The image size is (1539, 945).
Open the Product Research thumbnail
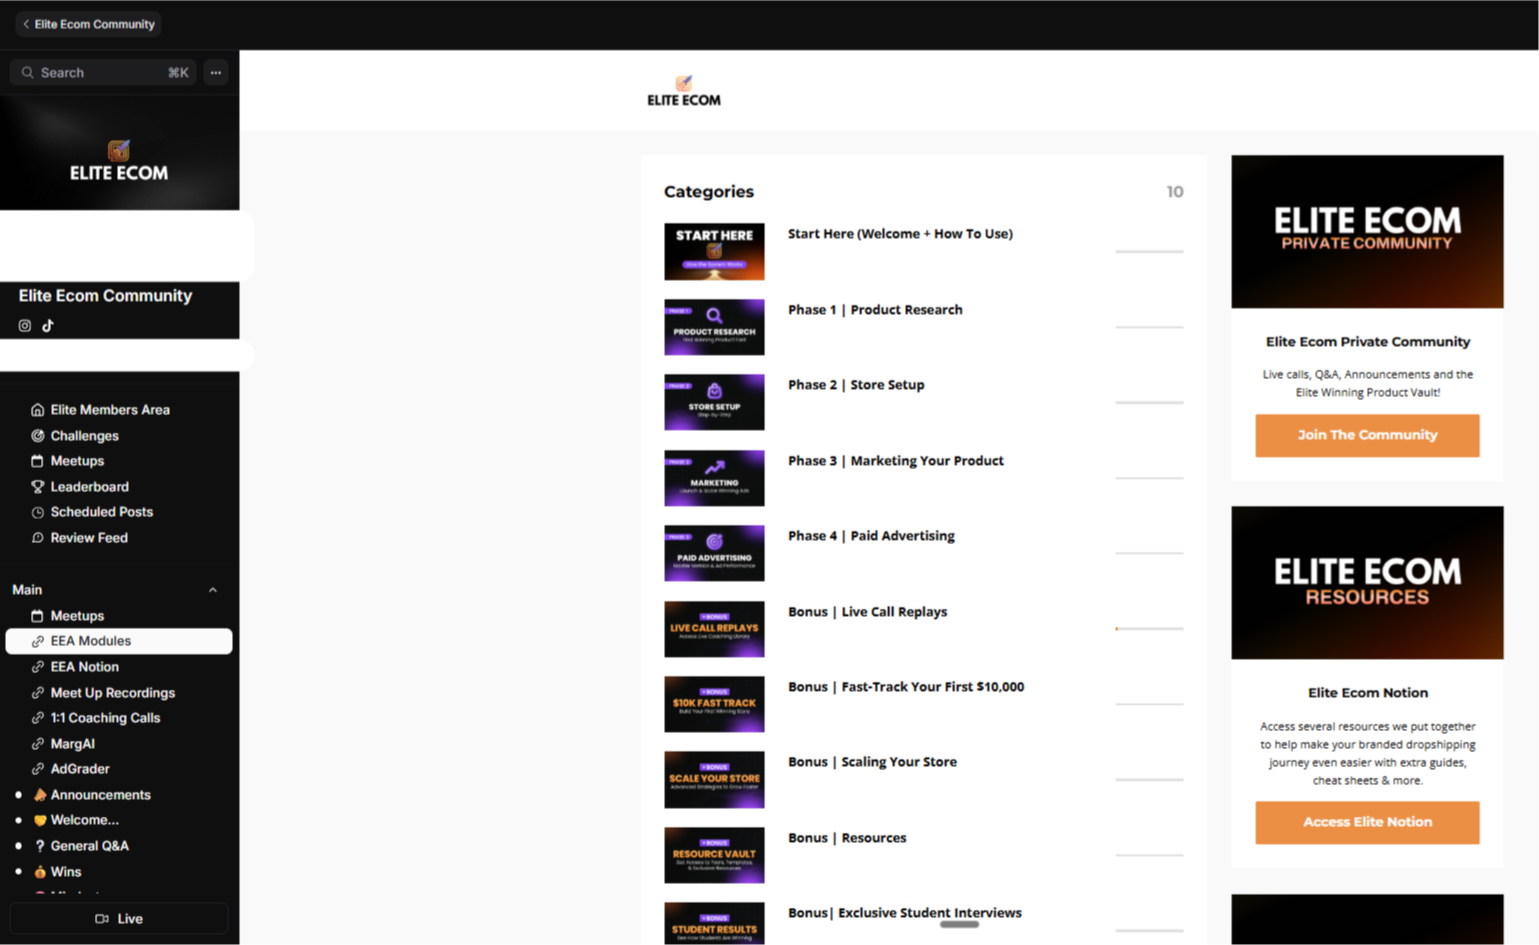click(x=714, y=327)
